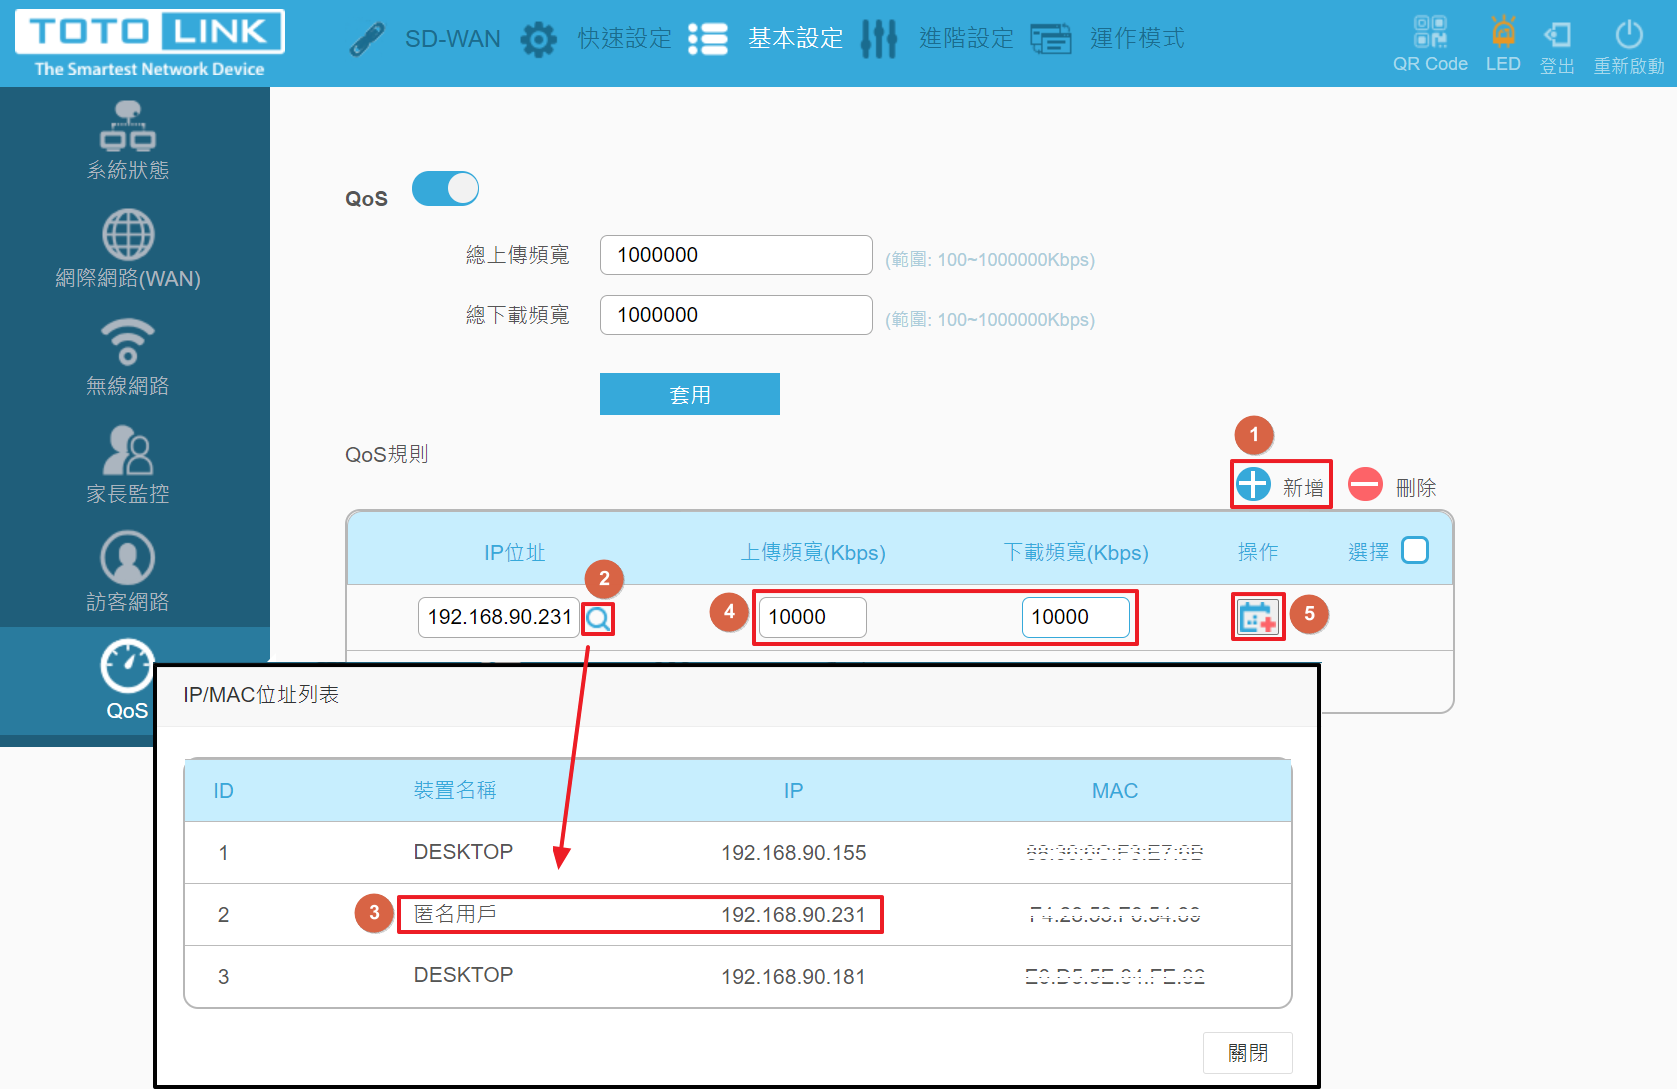Click the download bandwidth 10000 field
The width and height of the screenshot is (1677, 1089).
[1076, 617]
